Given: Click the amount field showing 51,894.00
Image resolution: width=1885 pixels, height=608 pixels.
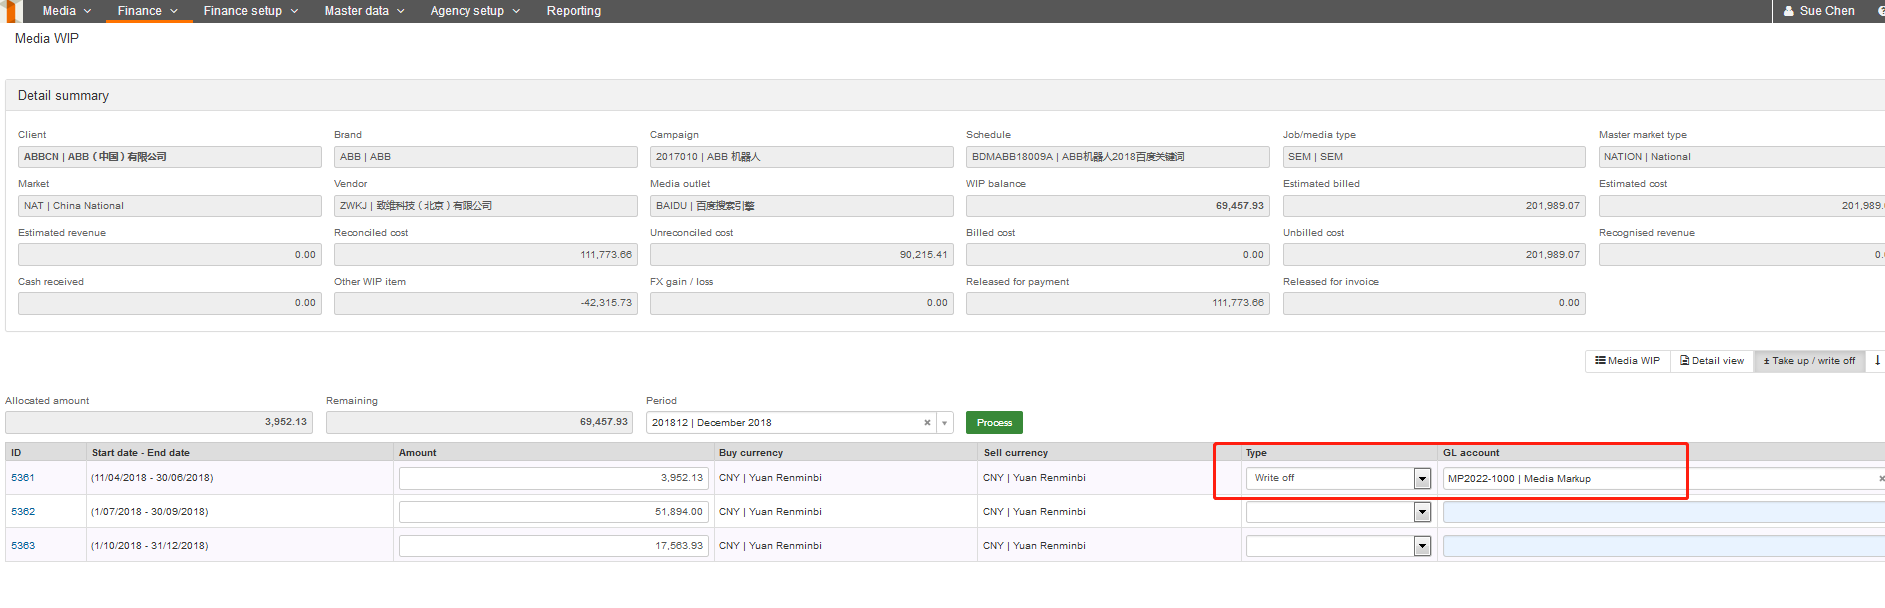Looking at the screenshot, I should click(553, 512).
